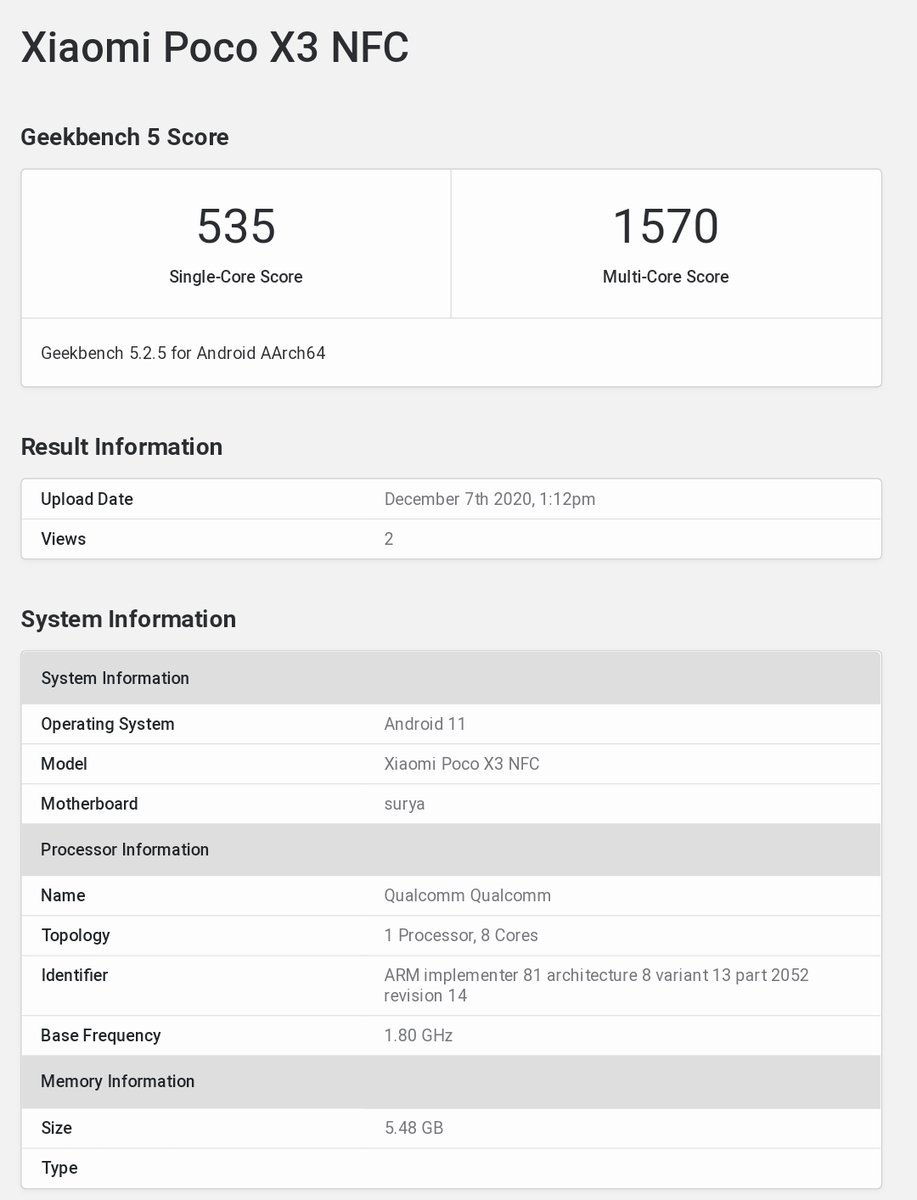917x1200 pixels.
Task: Select the 1.80 GHz value
Action: (419, 1036)
